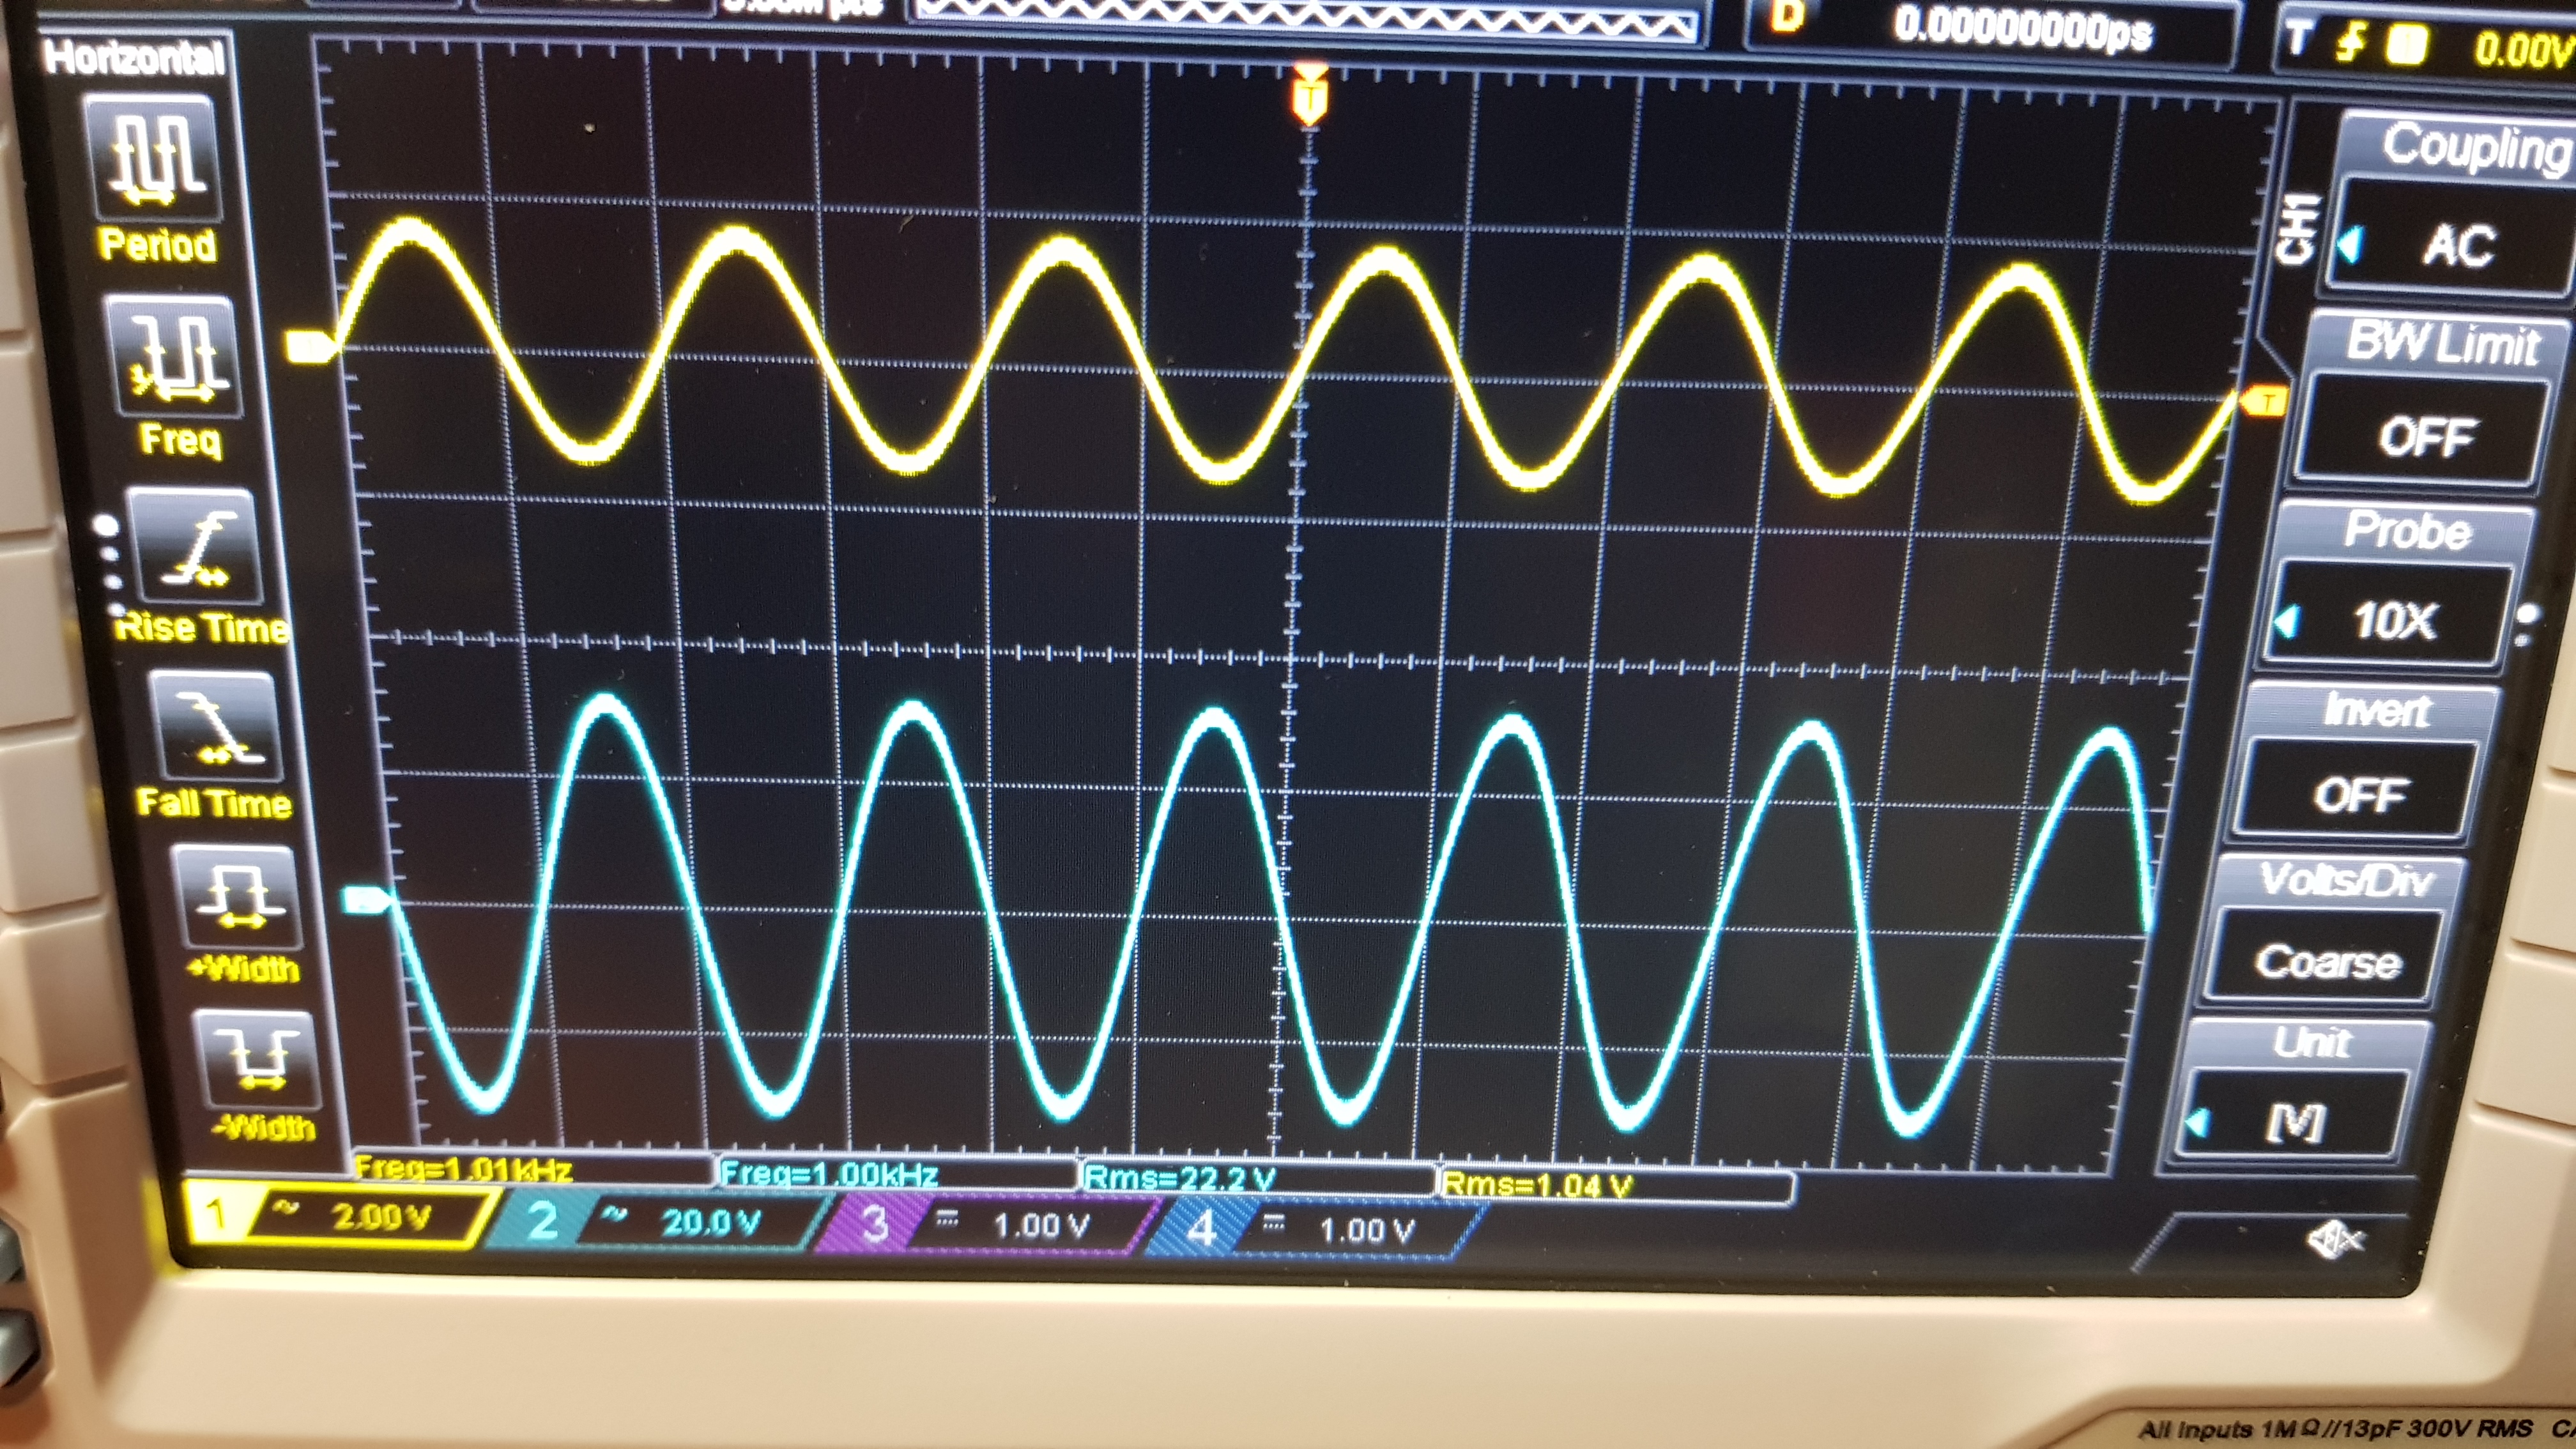Toggle the Invert OFF button
This screenshot has height=1449, width=2576.
pyautogui.click(x=2358, y=794)
